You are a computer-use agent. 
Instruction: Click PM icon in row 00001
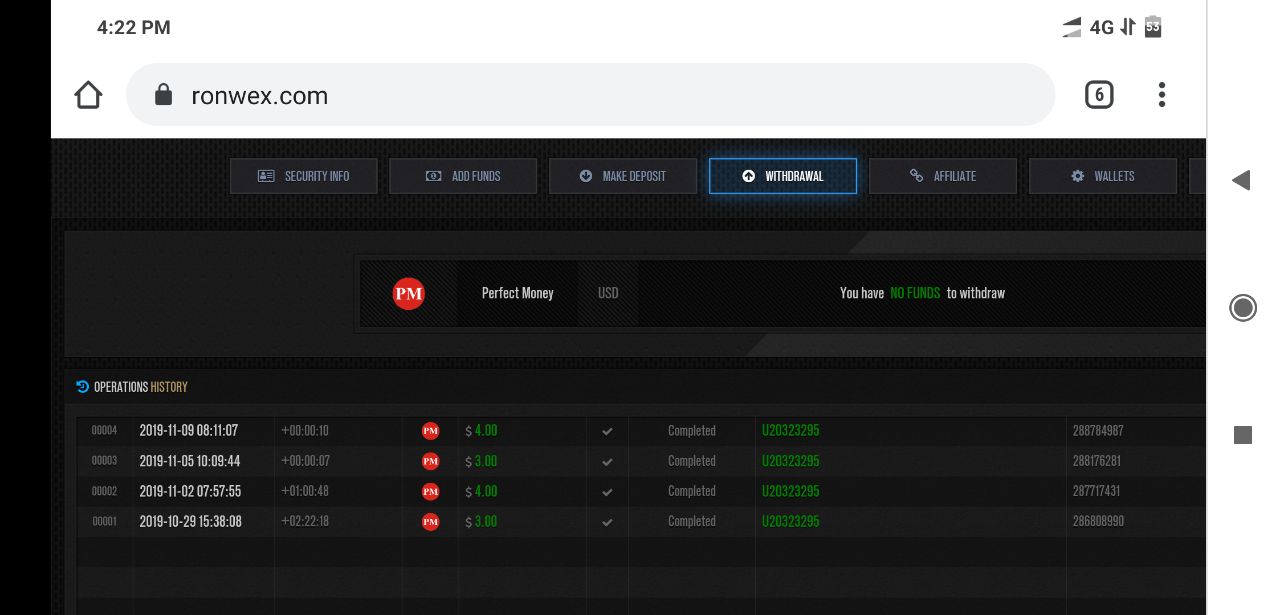point(431,521)
